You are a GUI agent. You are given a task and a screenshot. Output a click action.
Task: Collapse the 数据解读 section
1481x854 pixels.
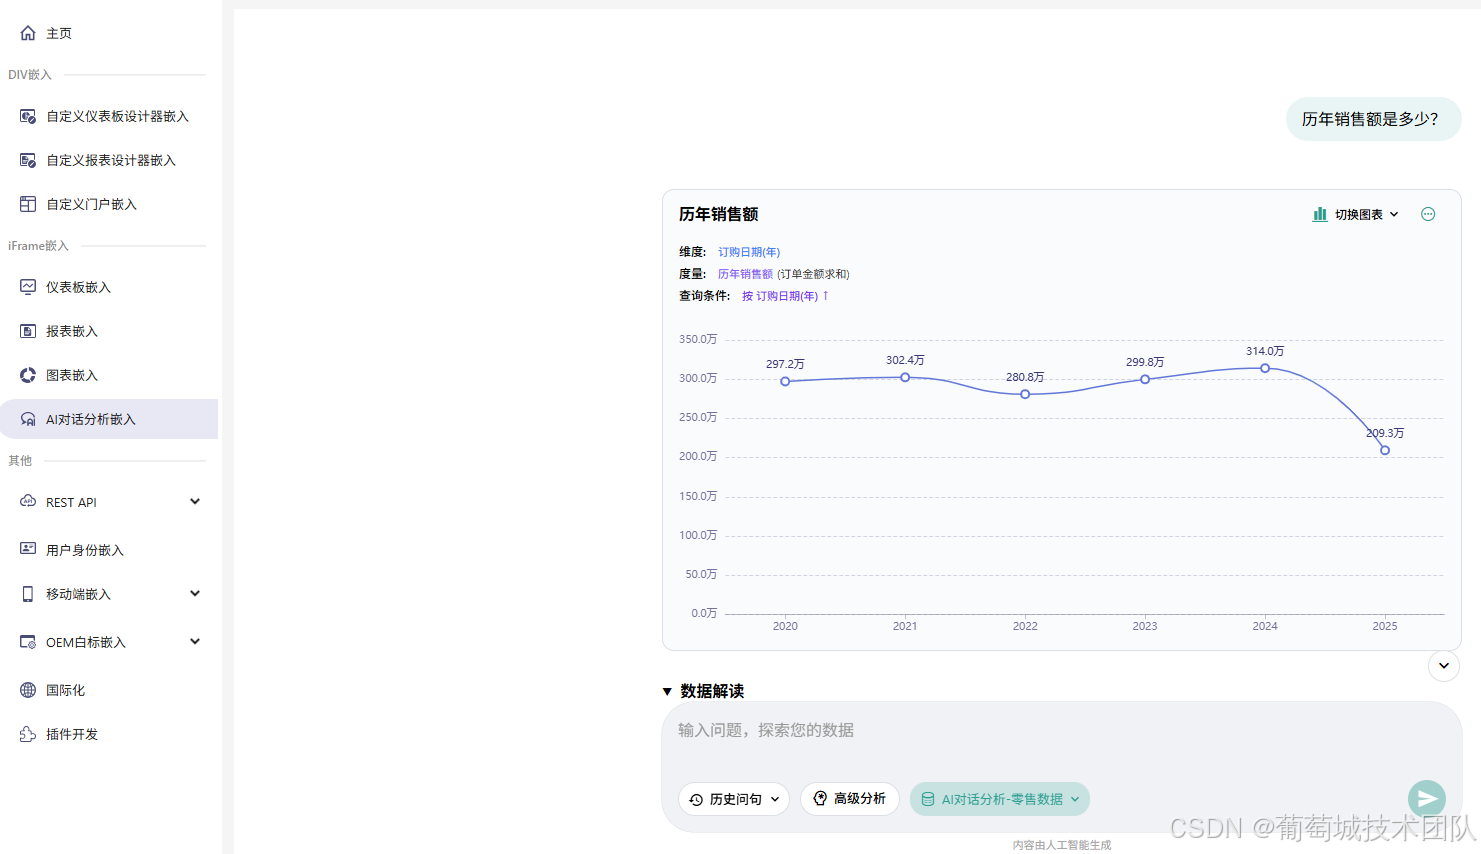pyautogui.click(x=667, y=691)
